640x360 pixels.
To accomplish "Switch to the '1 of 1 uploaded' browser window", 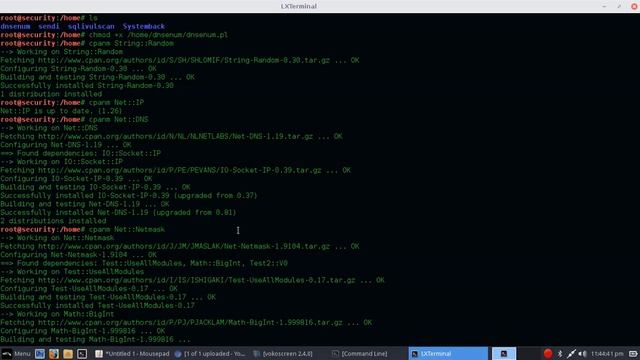I will point(210,353).
